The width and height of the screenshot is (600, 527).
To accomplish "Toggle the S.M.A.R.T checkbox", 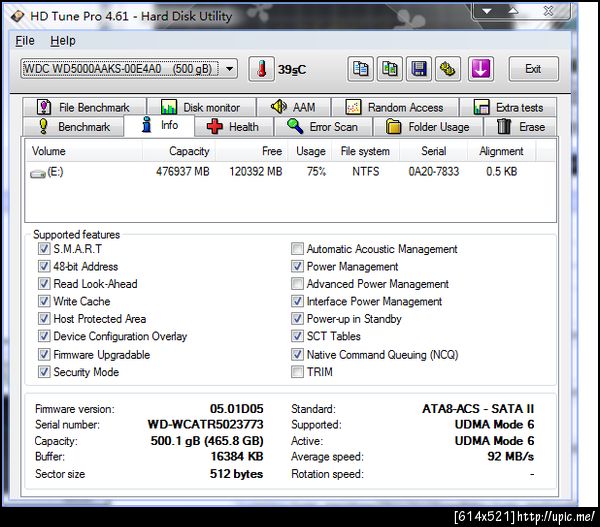I will 44,249.
